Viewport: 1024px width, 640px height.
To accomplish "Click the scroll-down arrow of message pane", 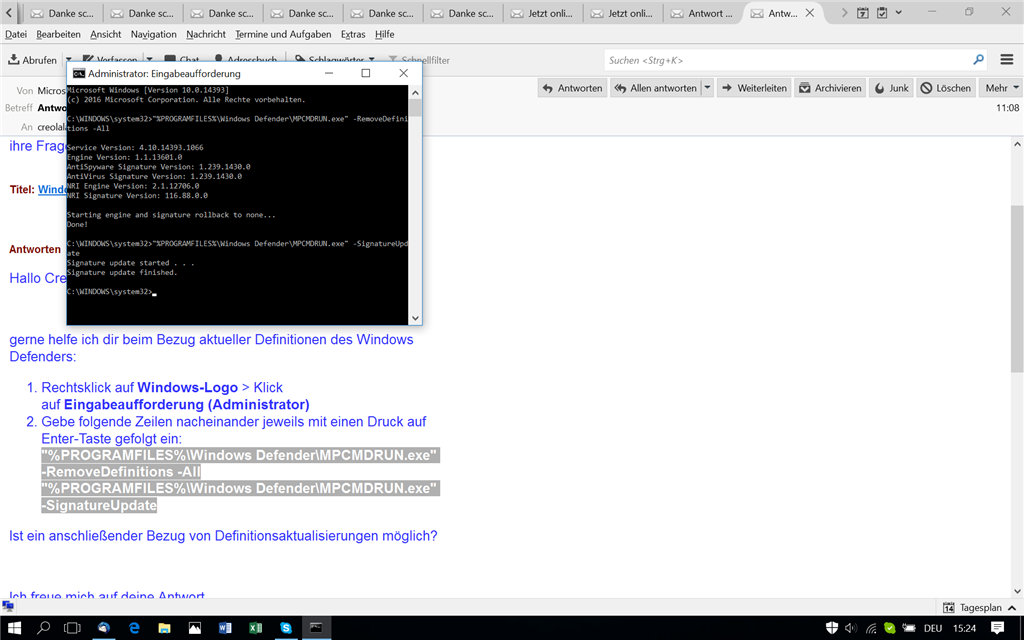I will pos(1017,590).
